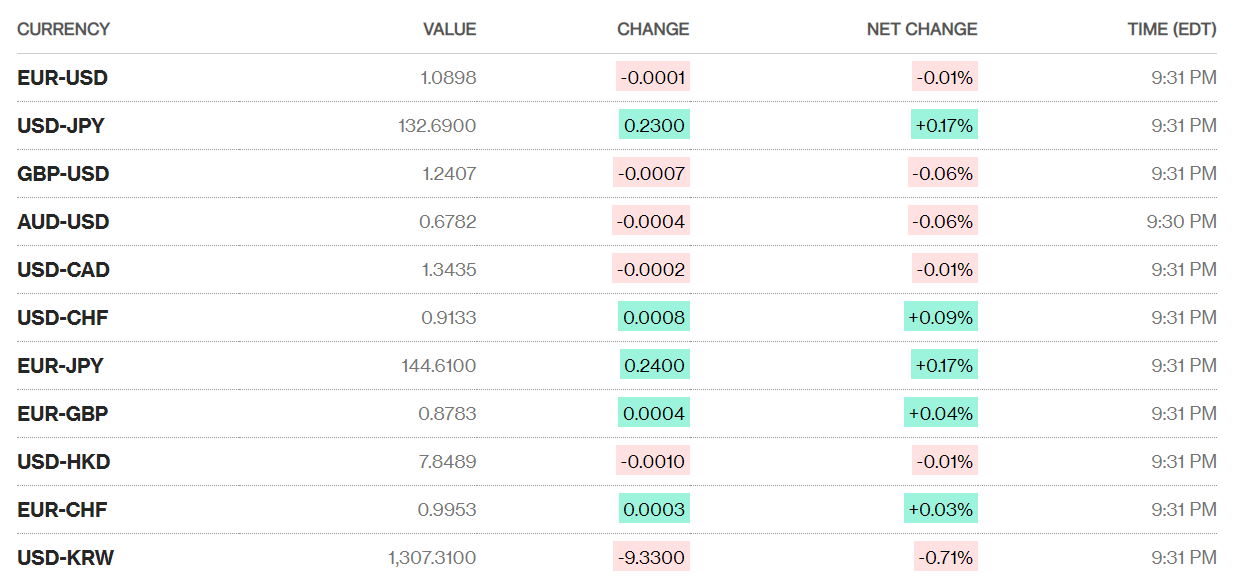Select the TIME (EDT) column header
1247x577 pixels.
tap(1172, 30)
